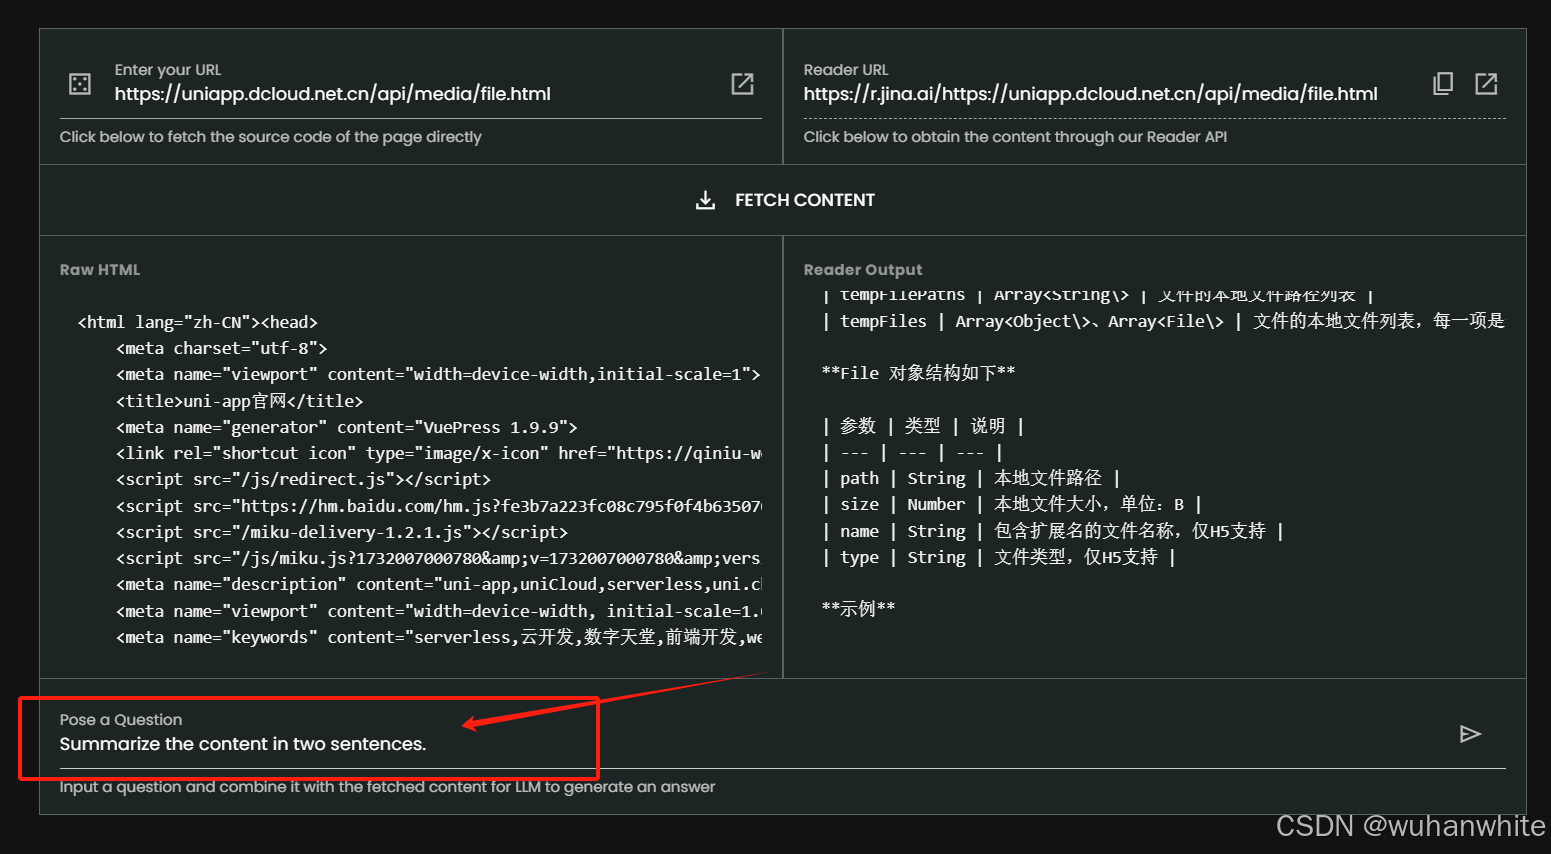Send the question with arrow icon
The image size is (1551, 854).
pos(1470,734)
